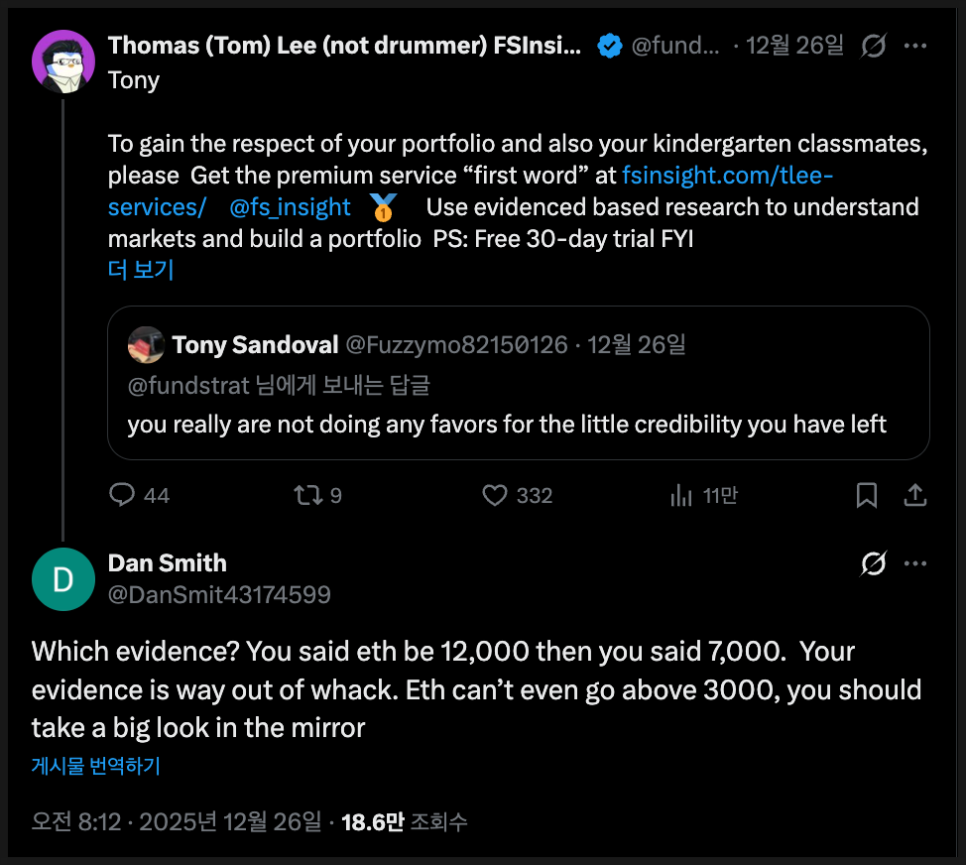Click the @fs_insight mention
This screenshot has width=966, height=865.
tap(290, 207)
